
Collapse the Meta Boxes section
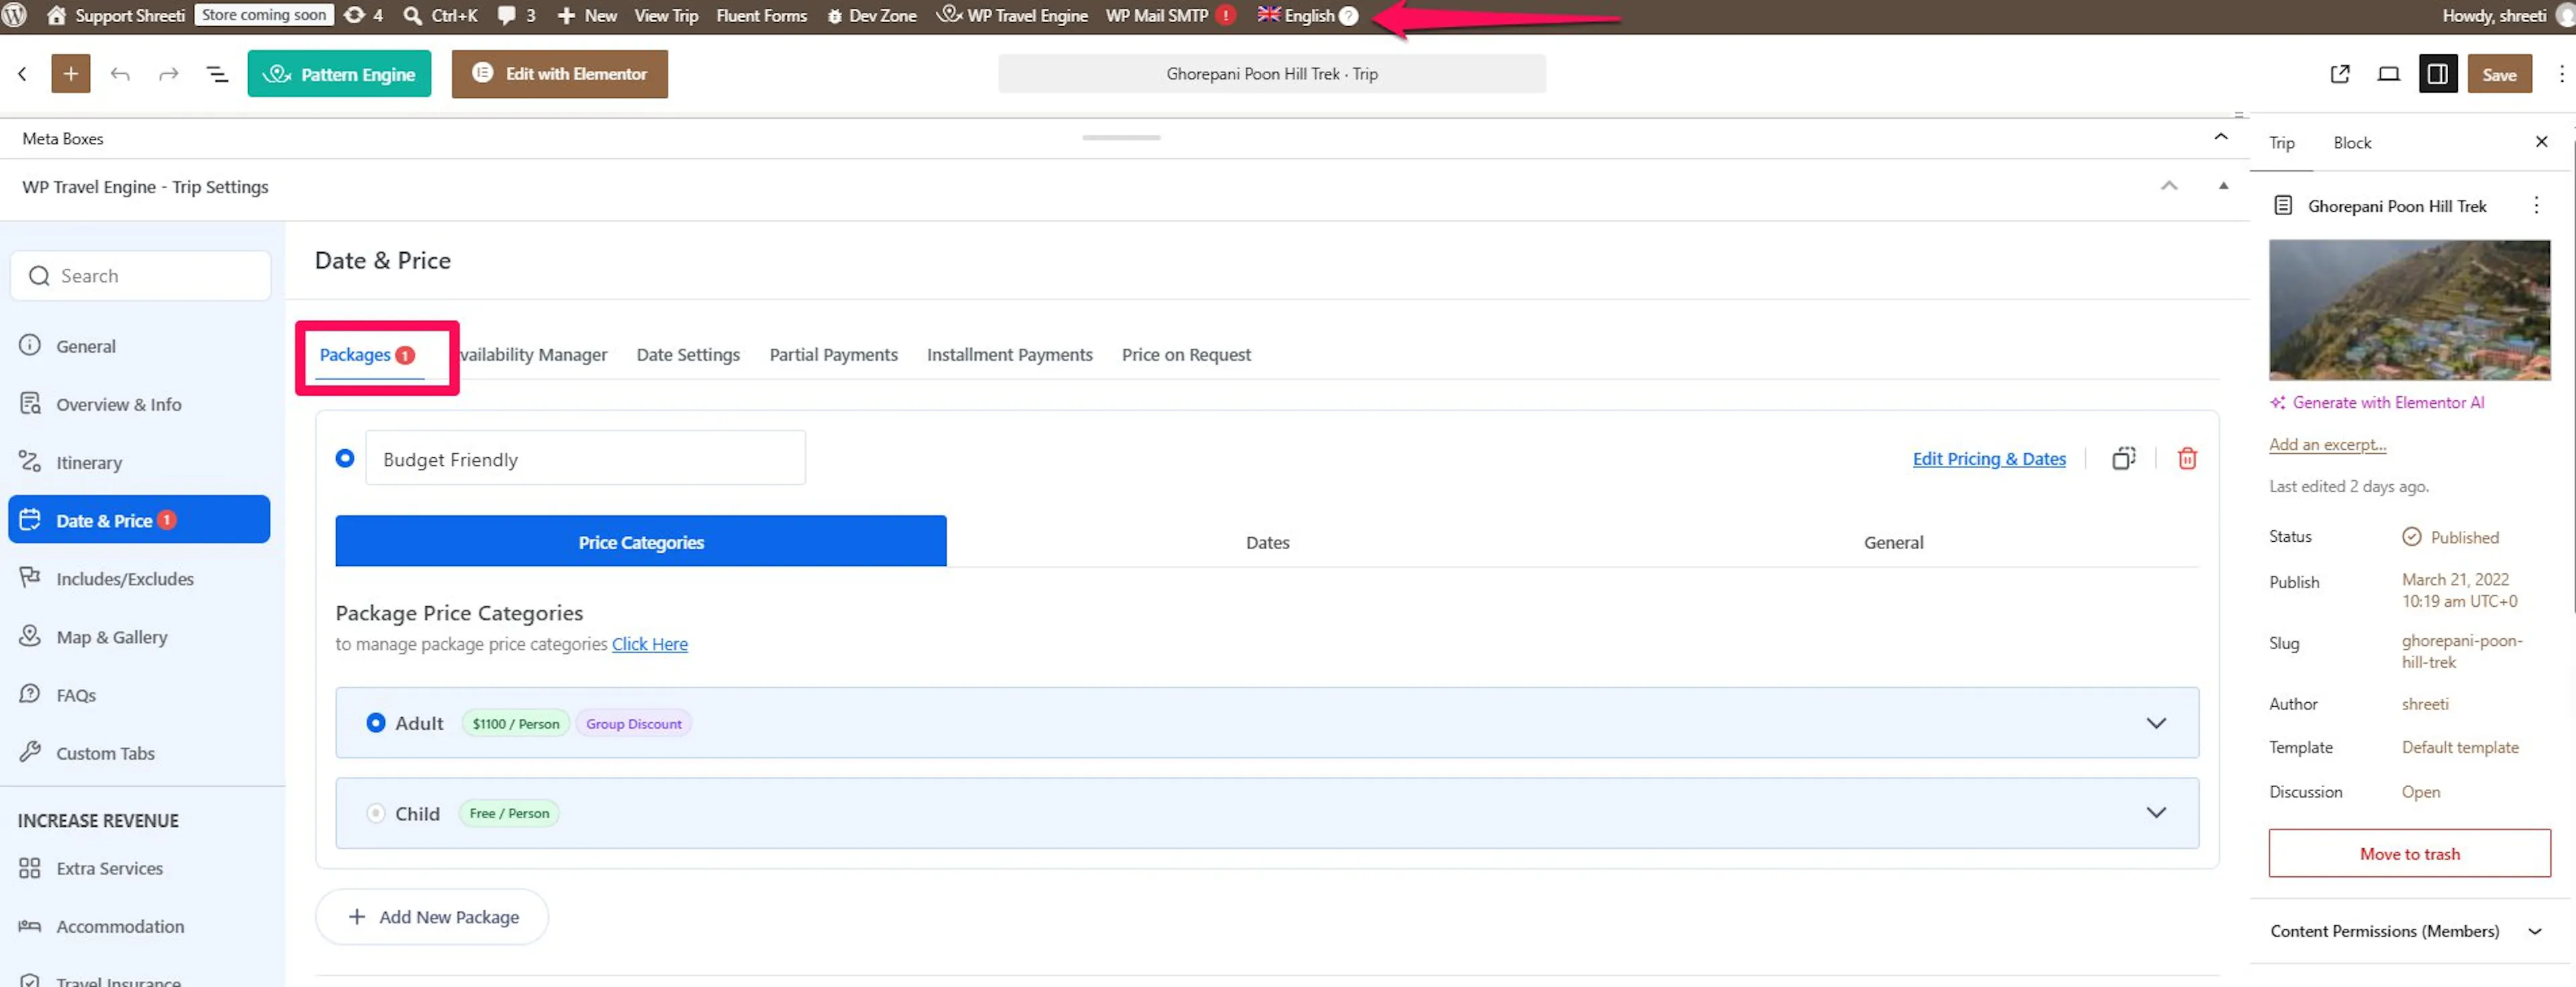pyautogui.click(x=2221, y=137)
